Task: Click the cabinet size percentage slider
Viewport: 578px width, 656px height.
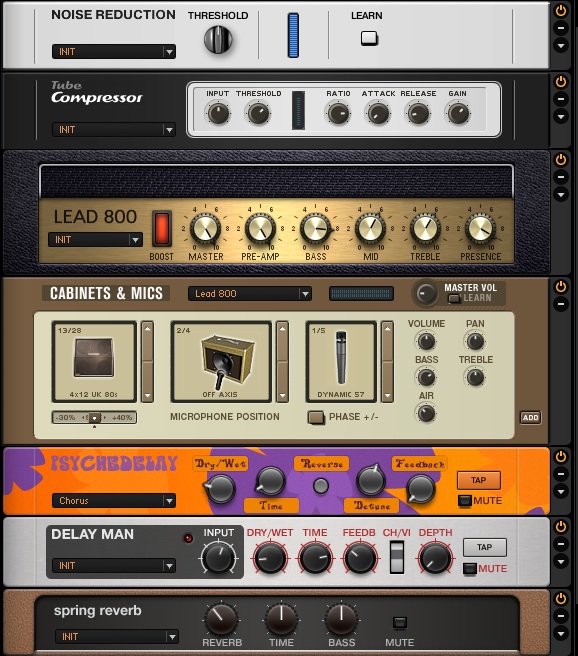Action: pos(94,418)
